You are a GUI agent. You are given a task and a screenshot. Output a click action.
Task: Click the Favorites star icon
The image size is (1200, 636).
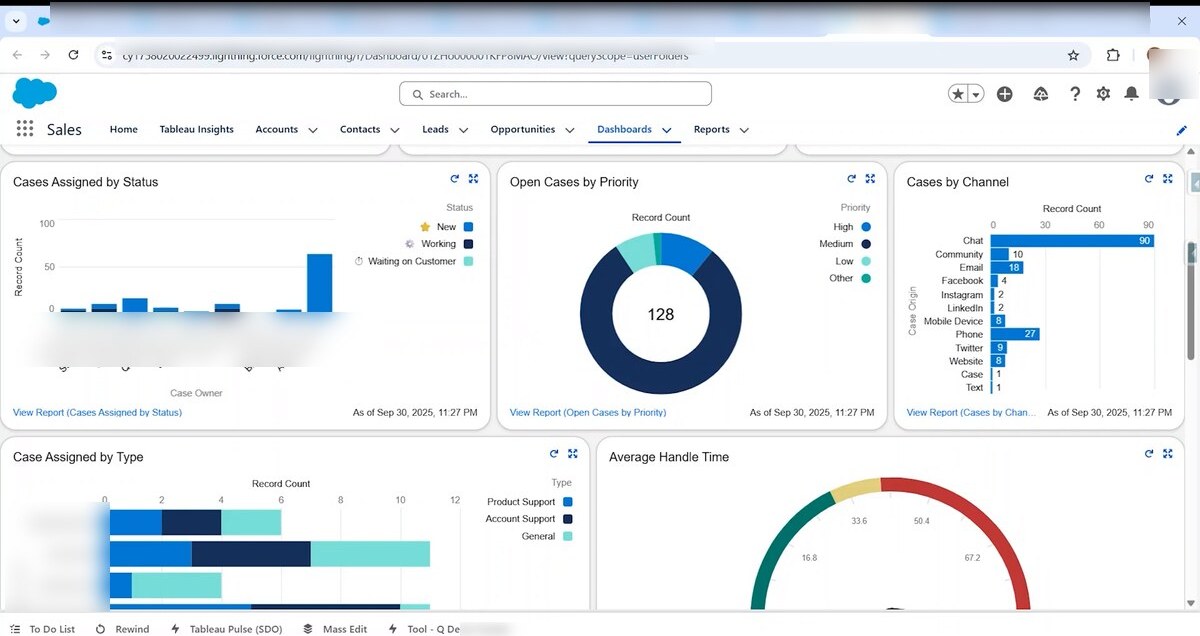[x=958, y=93]
